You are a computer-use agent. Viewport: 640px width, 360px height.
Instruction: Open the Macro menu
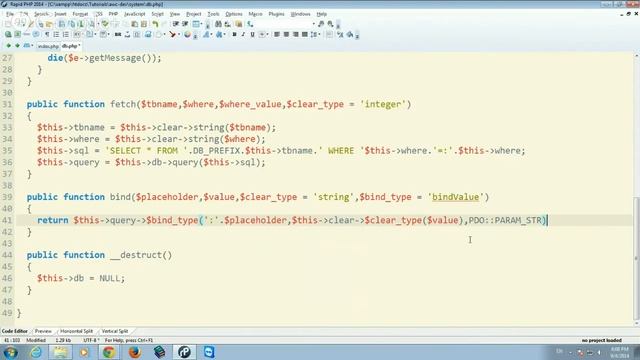pos(256,14)
